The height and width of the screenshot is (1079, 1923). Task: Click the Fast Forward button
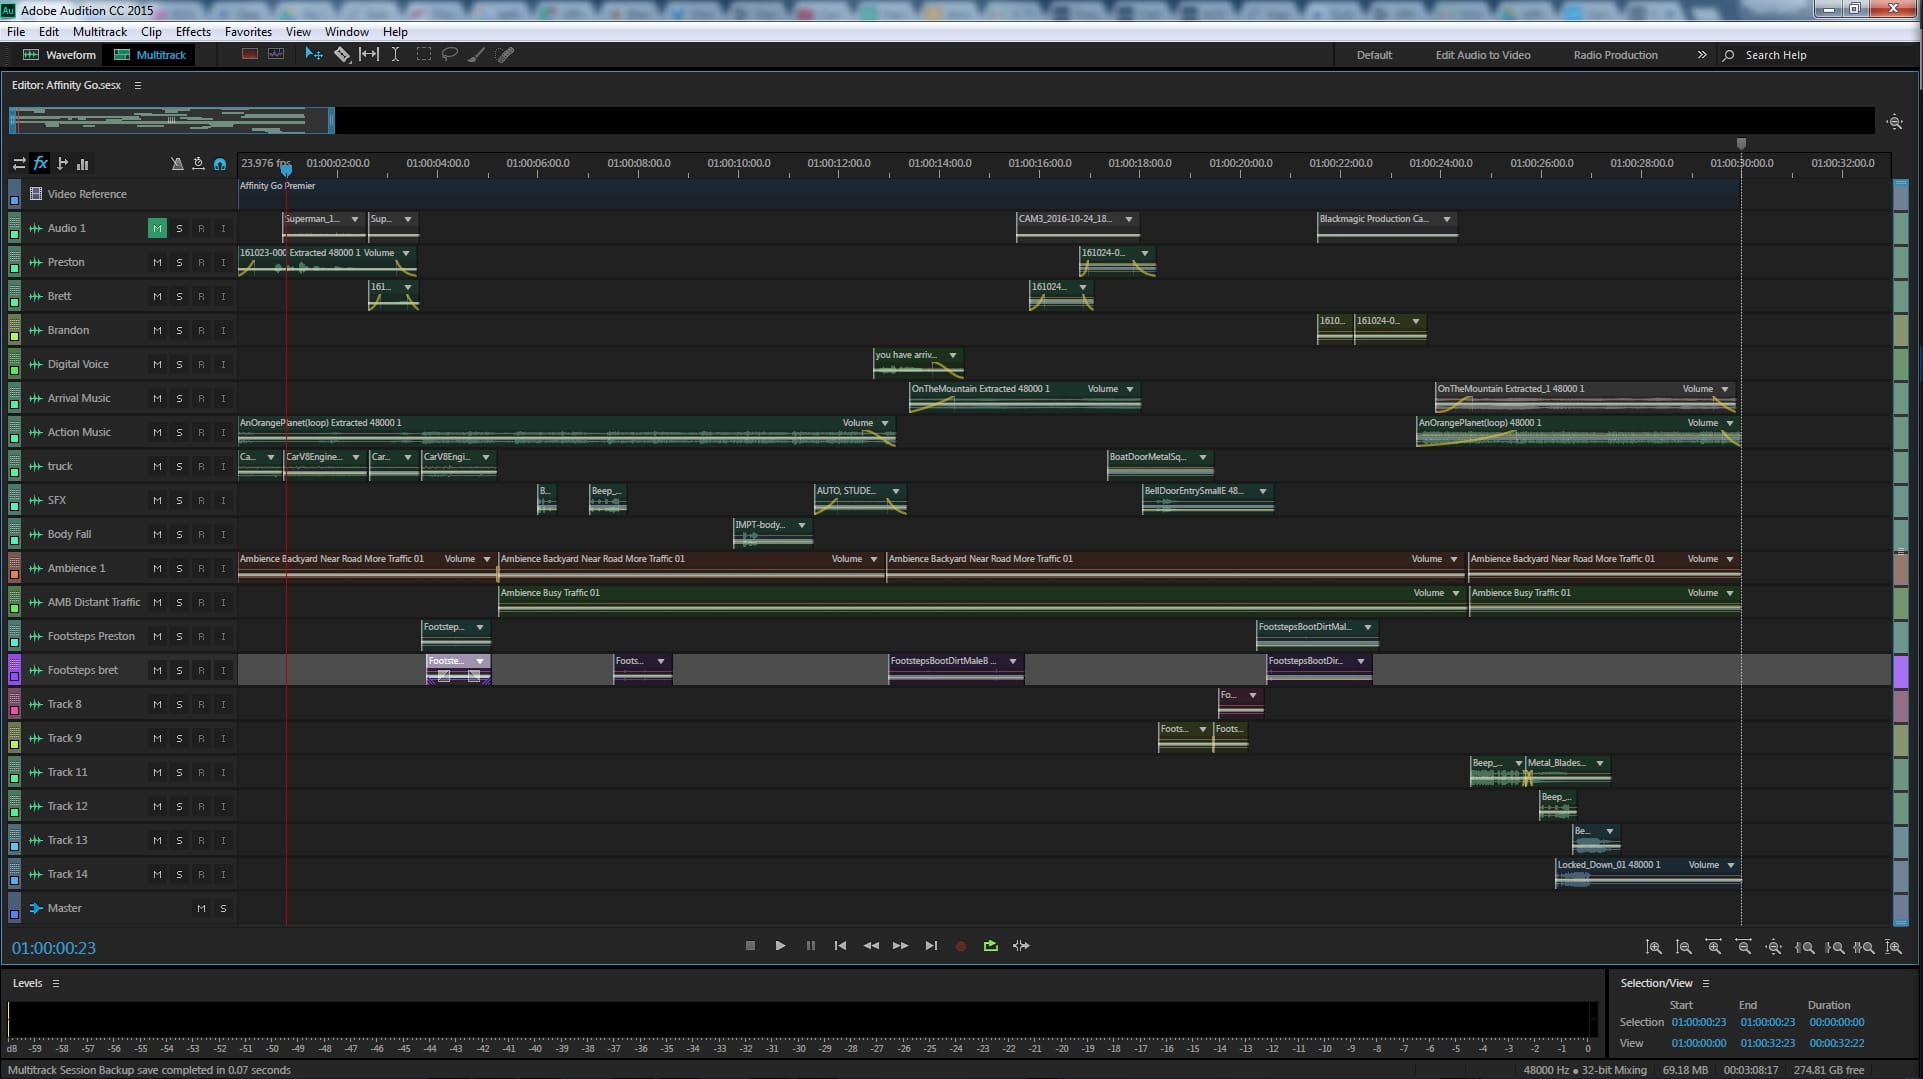click(901, 945)
